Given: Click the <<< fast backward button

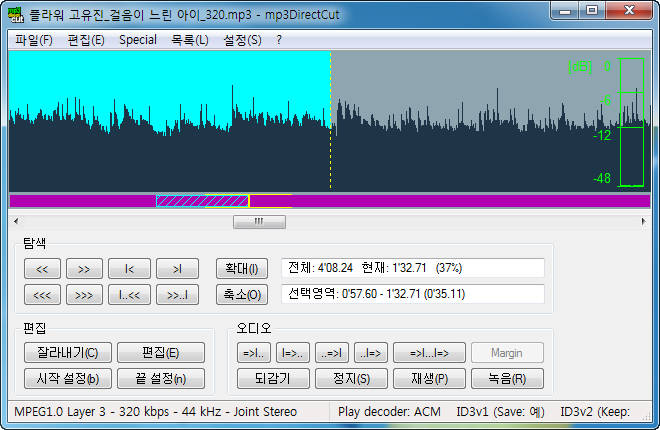Looking at the screenshot, I should pyautogui.click(x=43, y=295).
